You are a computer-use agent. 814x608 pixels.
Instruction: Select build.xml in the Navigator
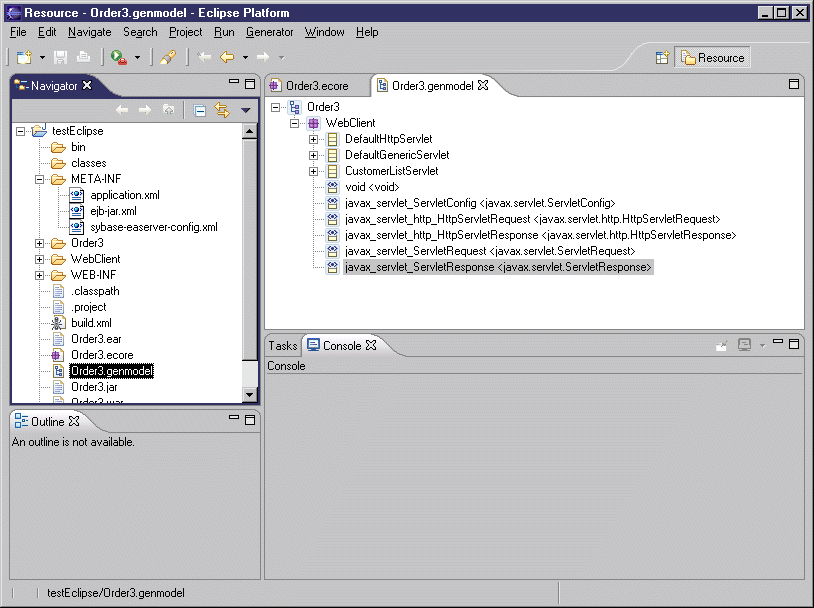(91, 323)
